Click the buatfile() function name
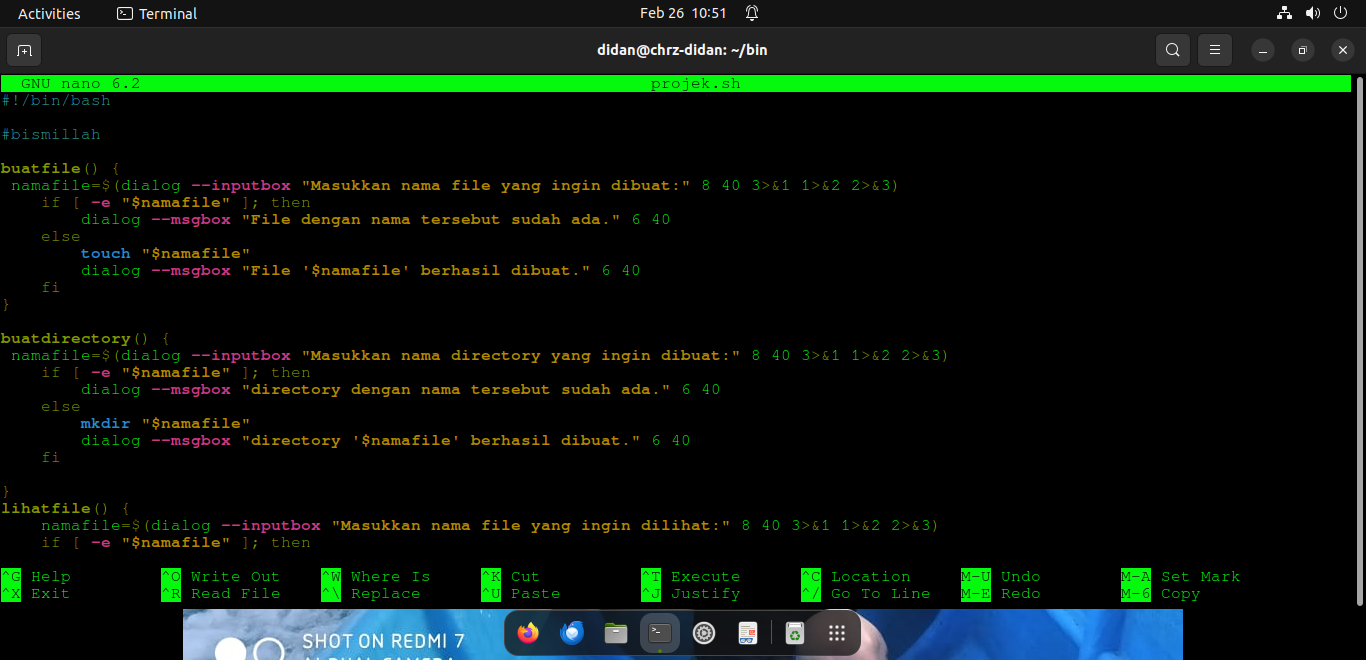Viewport: 1366px width, 660px height. (51, 169)
